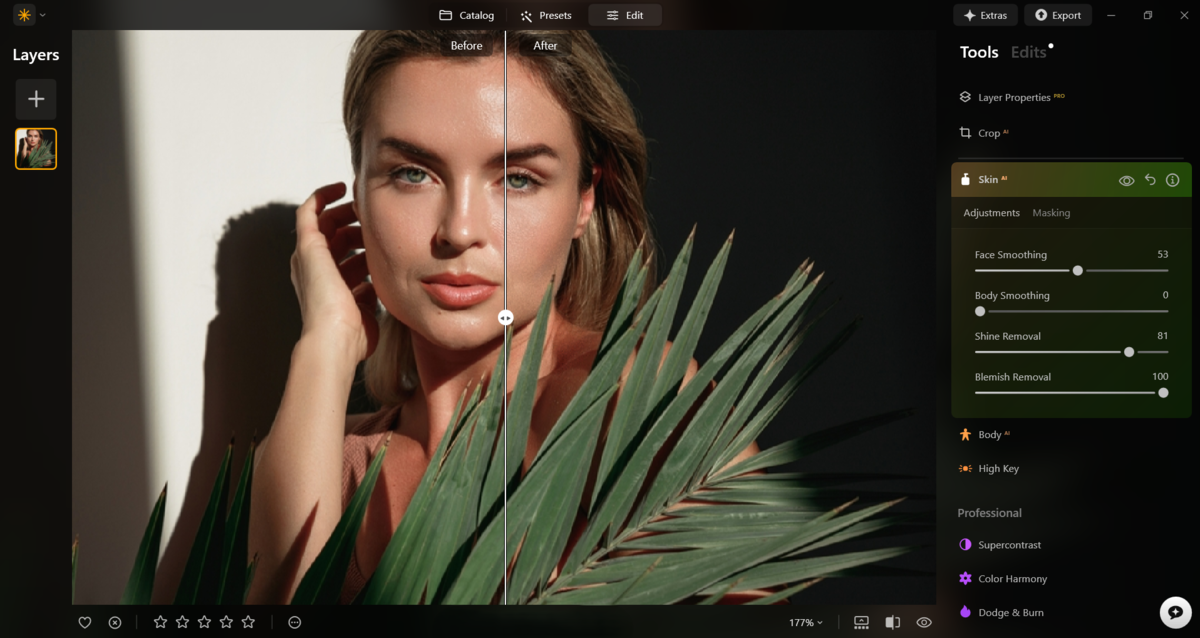Click the Export button

point(1060,15)
